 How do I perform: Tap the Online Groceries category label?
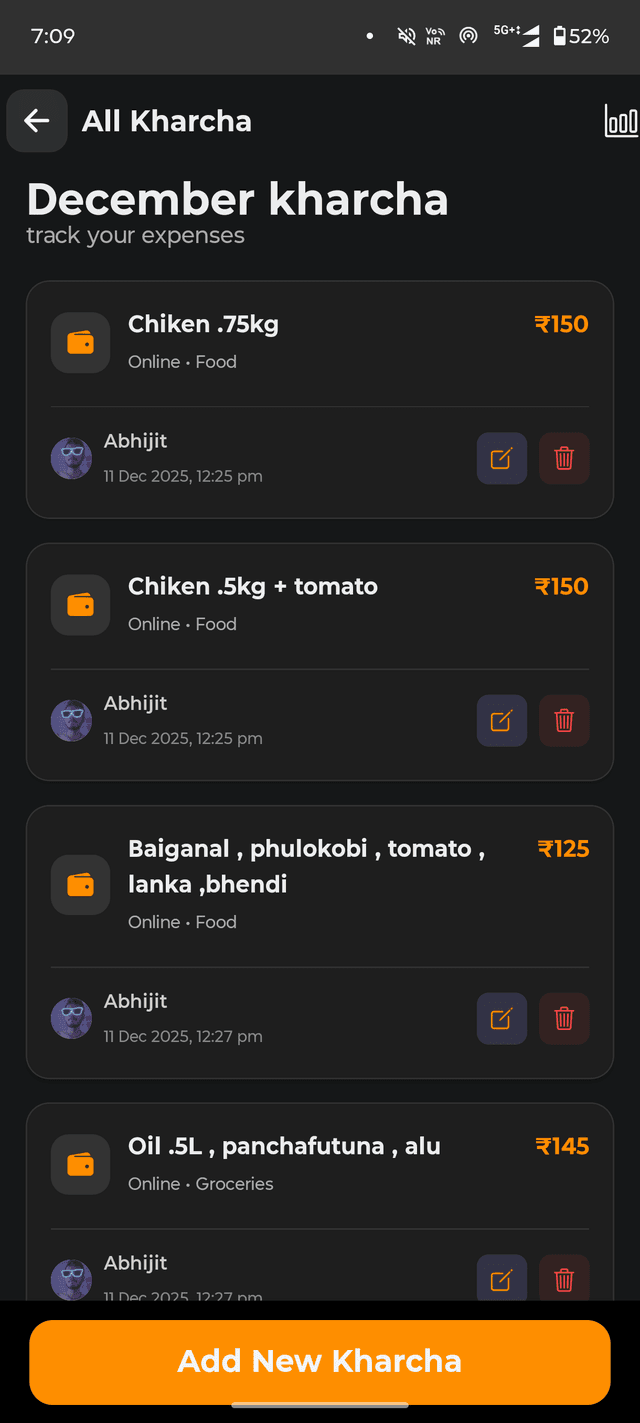pyautogui.click(x=200, y=1183)
